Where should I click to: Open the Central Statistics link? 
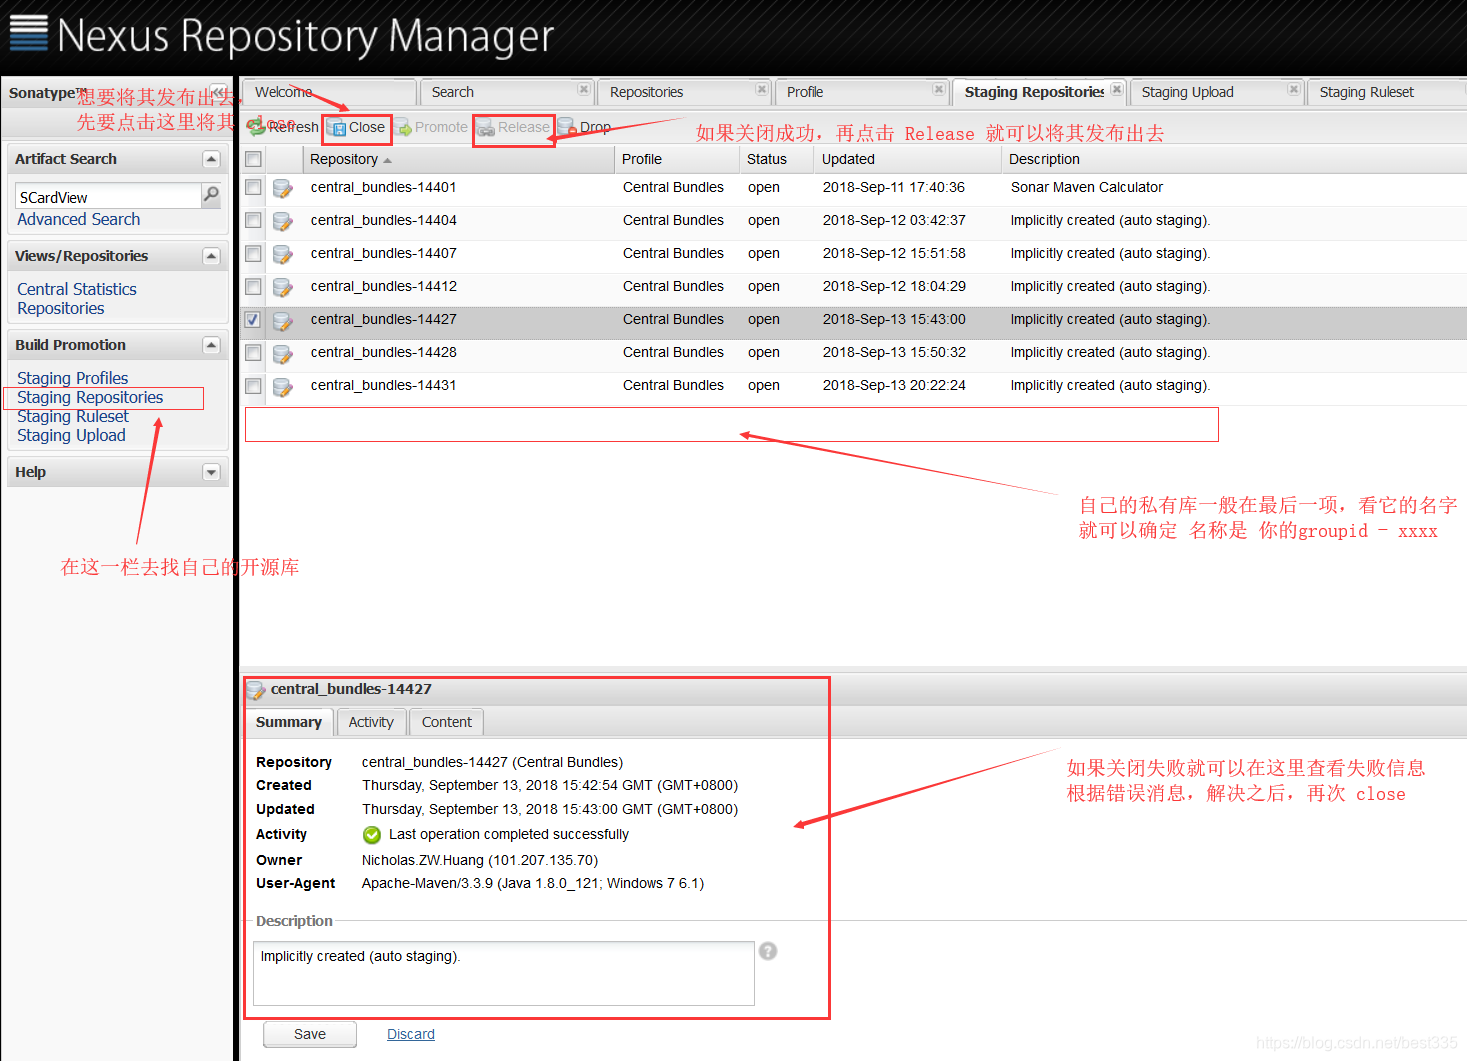[x=77, y=289]
